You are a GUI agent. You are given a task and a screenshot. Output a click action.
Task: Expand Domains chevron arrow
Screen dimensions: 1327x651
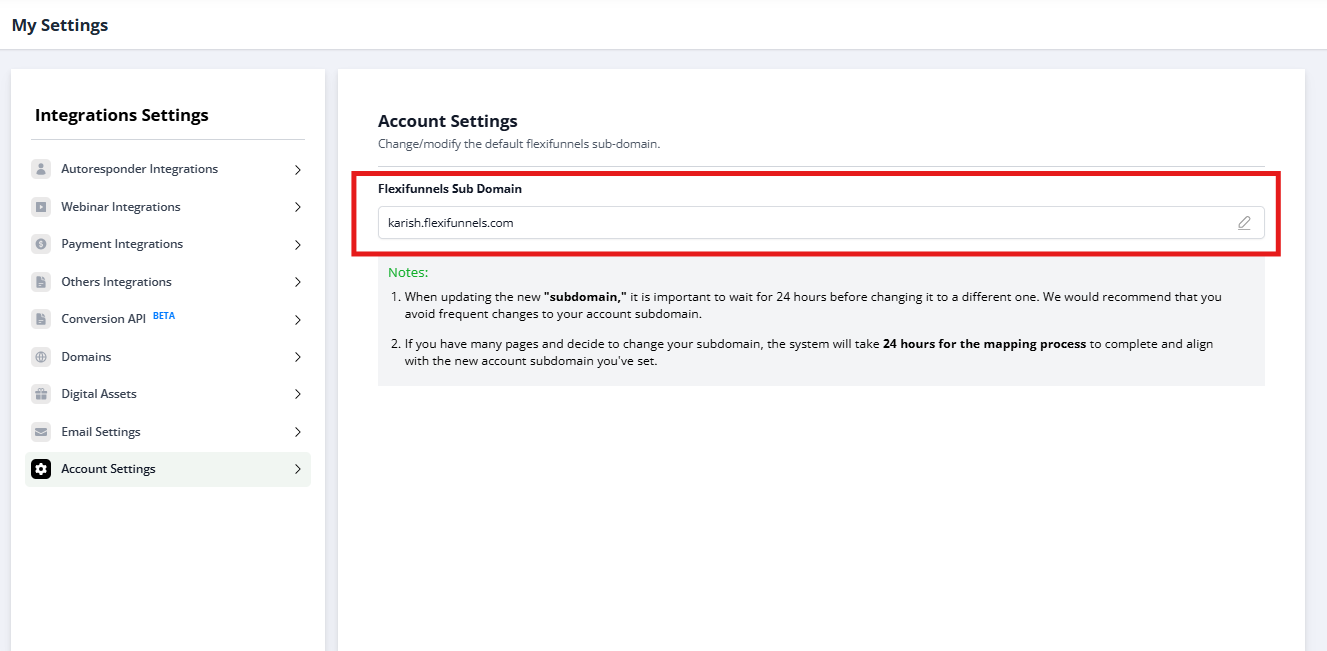point(298,357)
